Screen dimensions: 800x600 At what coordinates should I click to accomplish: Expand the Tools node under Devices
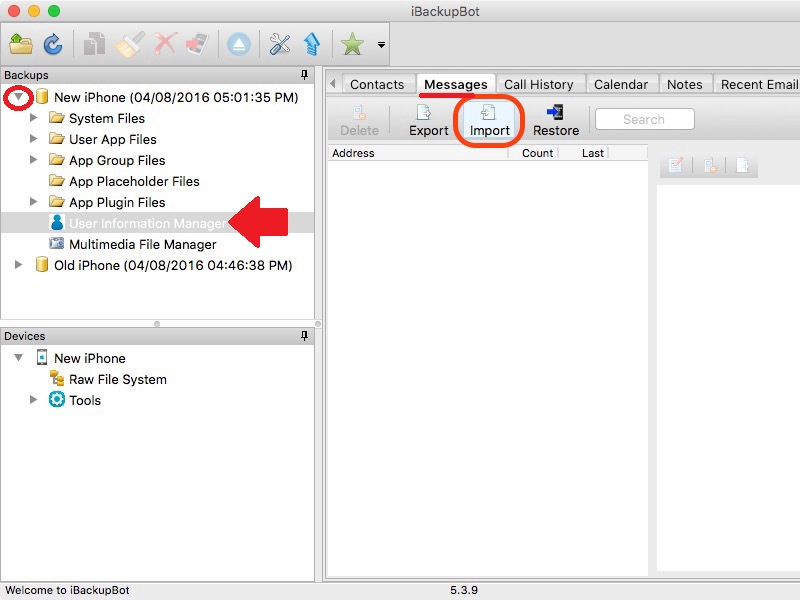tap(33, 399)
